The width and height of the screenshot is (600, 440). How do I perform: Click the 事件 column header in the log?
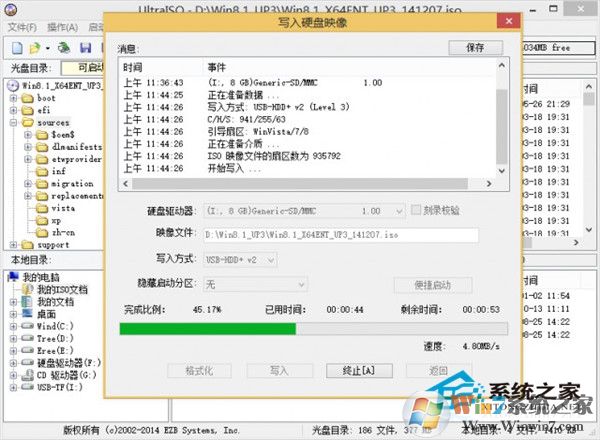pyautogui.click(x=217, y=68)
